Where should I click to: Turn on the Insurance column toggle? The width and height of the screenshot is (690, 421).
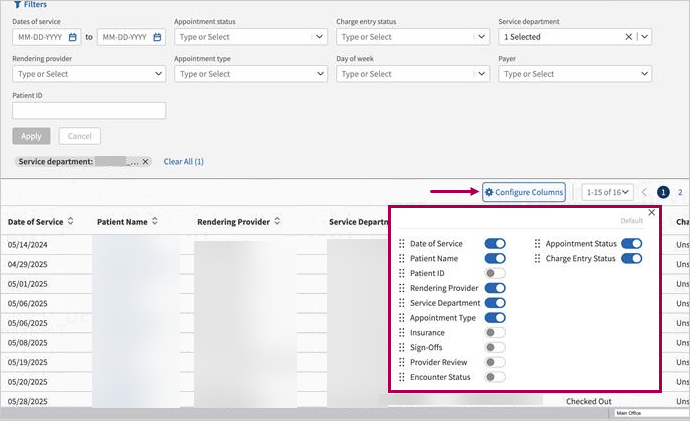pyautogui.click(x=495, y=333)
